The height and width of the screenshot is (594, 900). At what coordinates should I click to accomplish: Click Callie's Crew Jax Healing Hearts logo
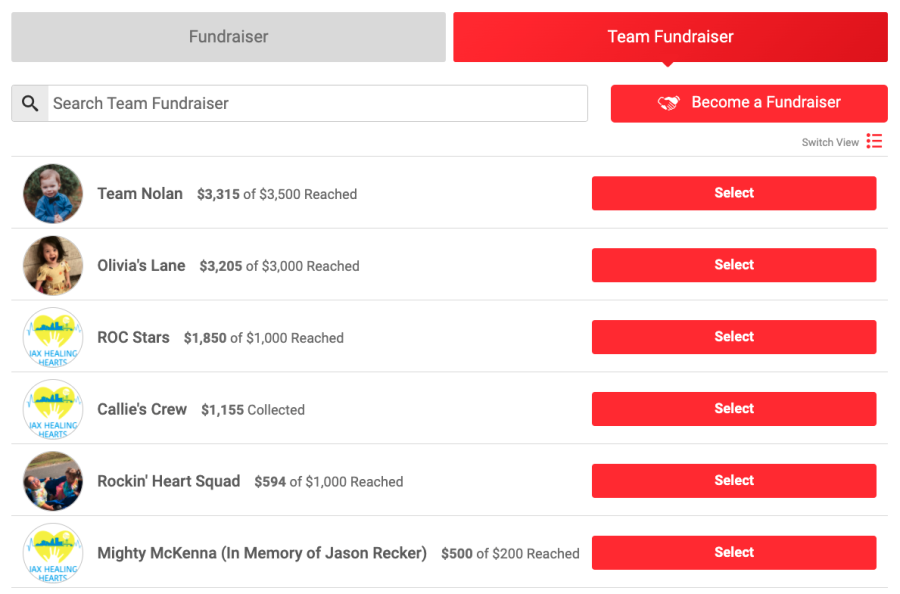coord(53,409)
